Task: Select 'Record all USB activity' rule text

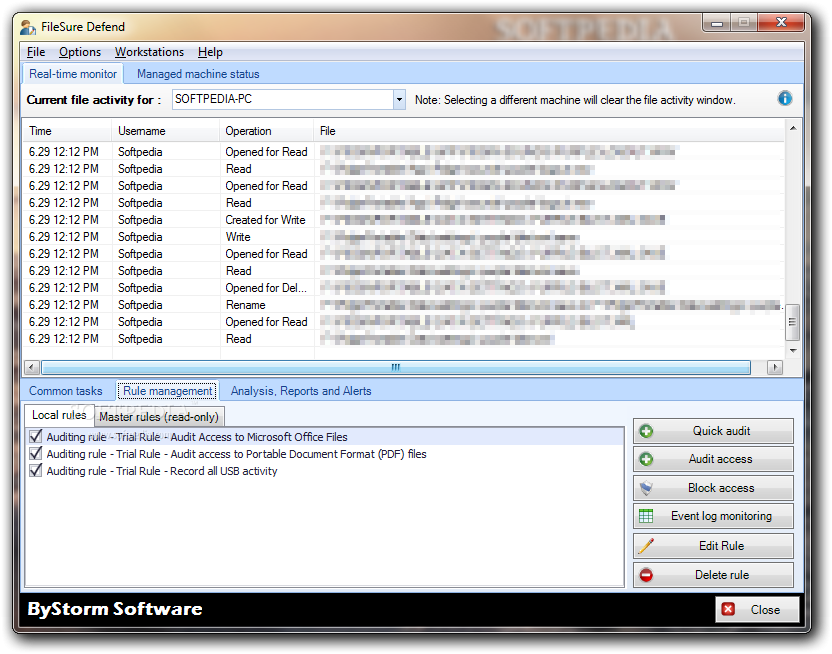Action: (x=223, y=470)
